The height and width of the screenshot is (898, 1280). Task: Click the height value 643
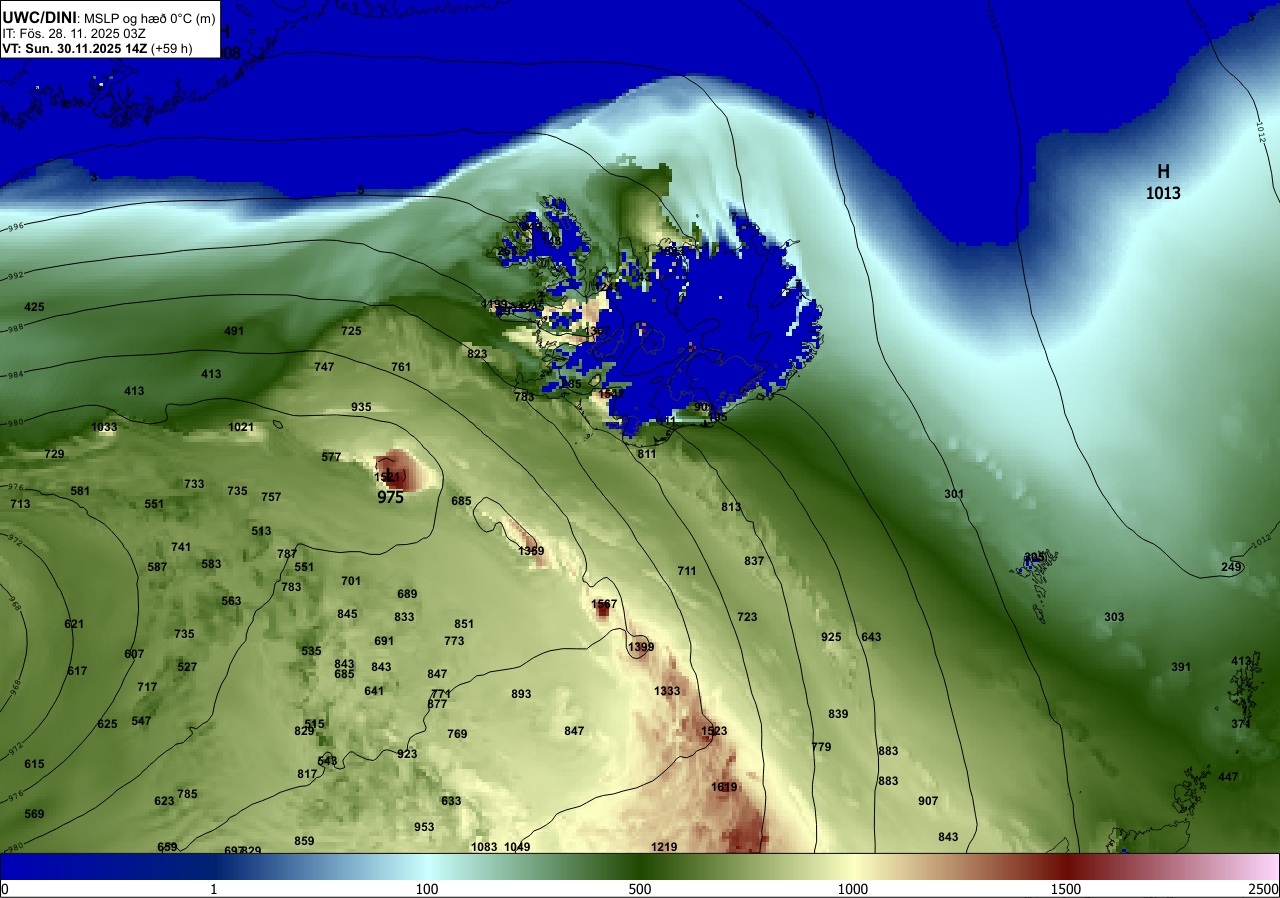871,637
